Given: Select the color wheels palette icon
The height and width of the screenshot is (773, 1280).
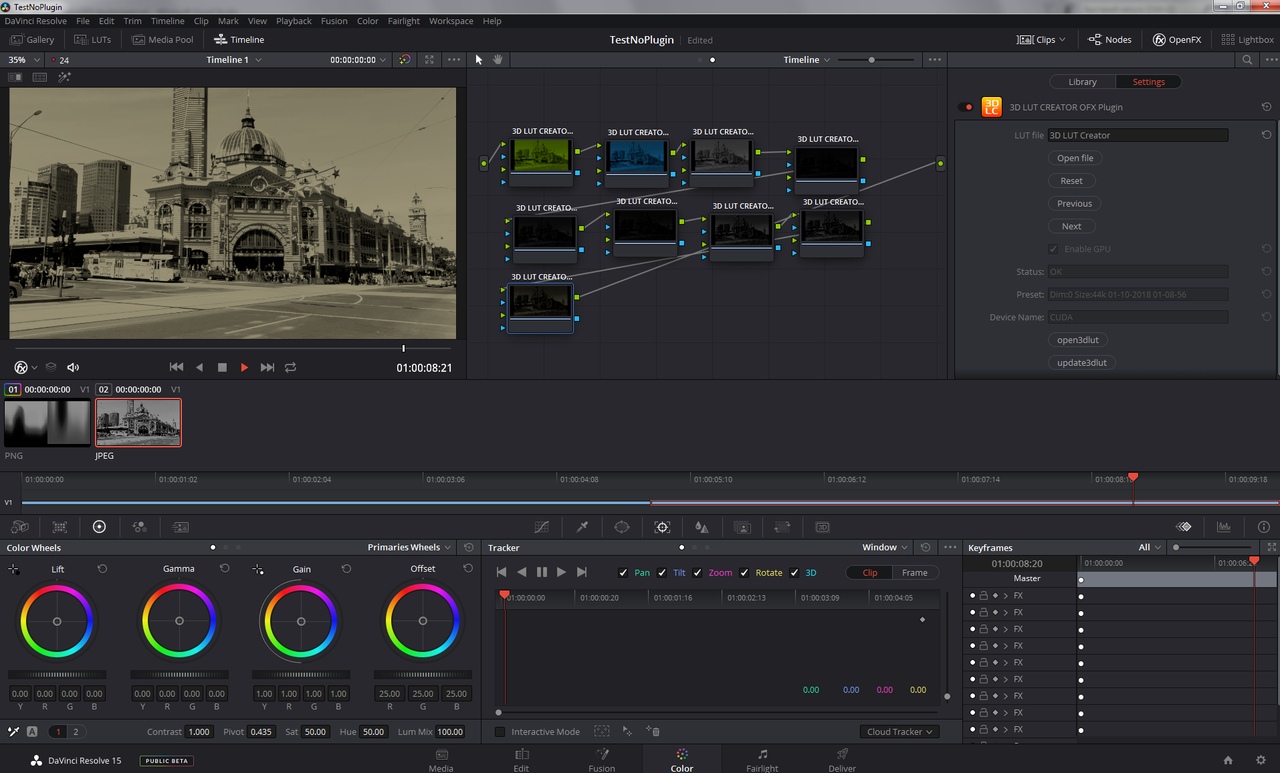Looking at the screenshot, I should [x=99, y=527].
